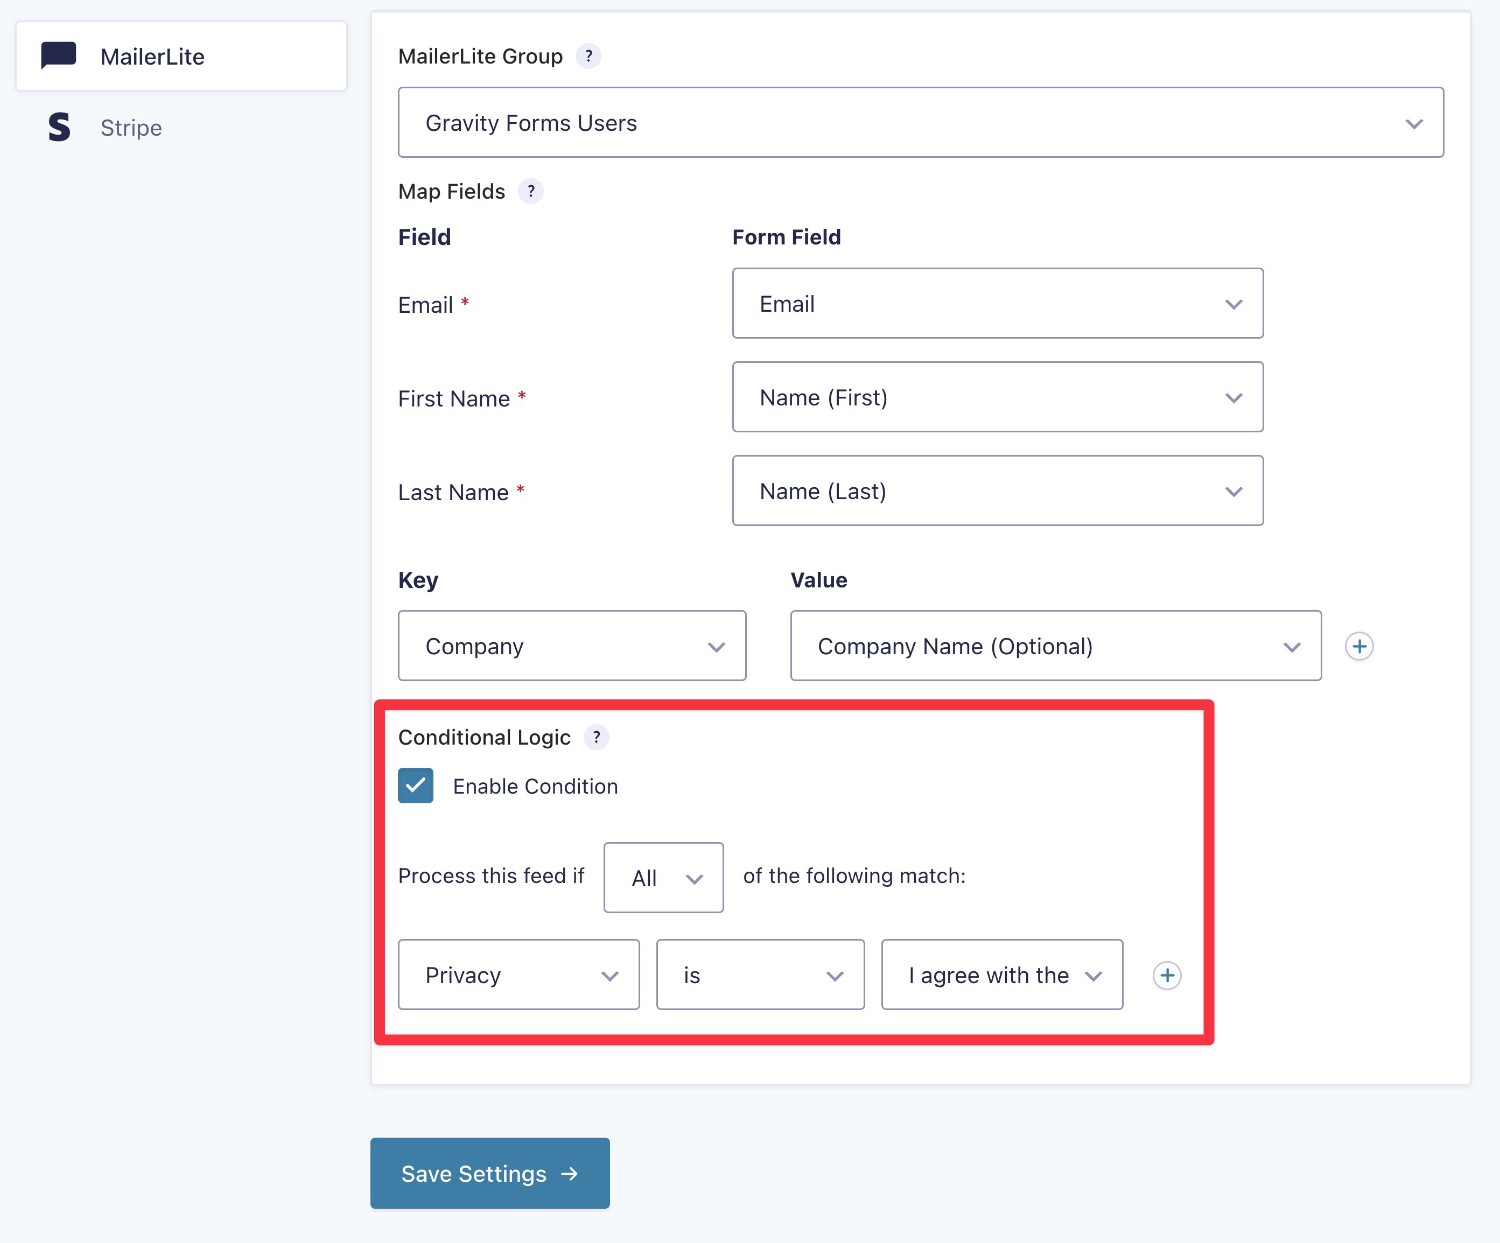Click the Enable Condition label text
Screen dimensions: 1500x1243
(535, 786)
